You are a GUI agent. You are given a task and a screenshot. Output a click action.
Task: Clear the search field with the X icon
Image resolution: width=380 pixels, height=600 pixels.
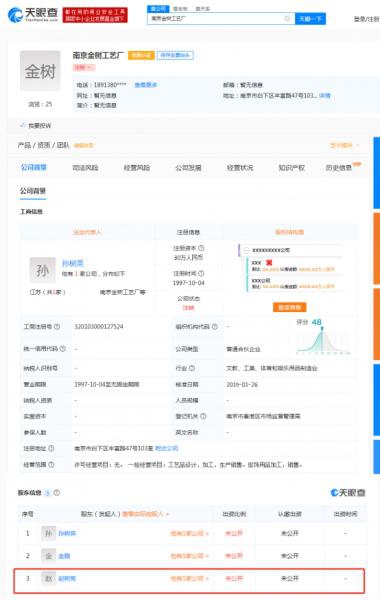tap(287, 18)
